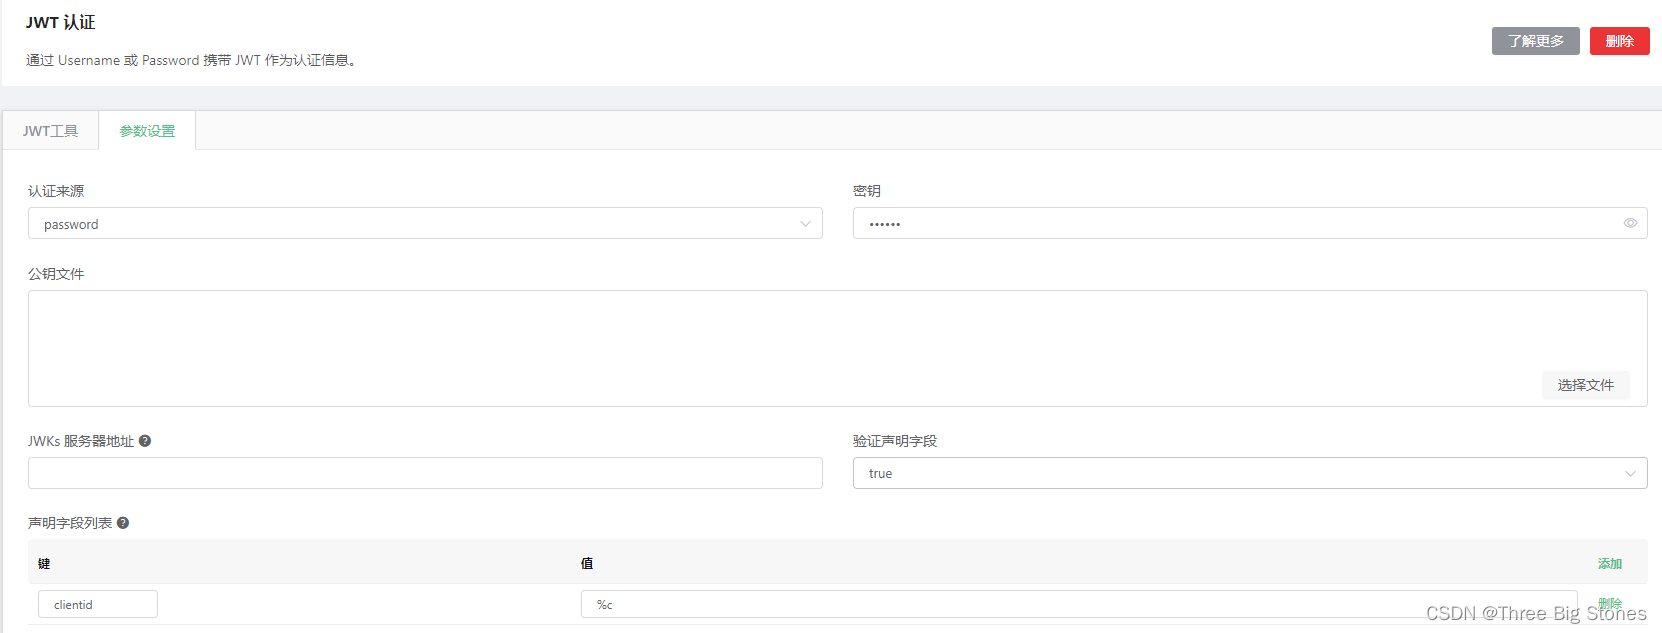Show the secret key via eye icon
Screen dimensions: 1662x633
pos(1630,223)
